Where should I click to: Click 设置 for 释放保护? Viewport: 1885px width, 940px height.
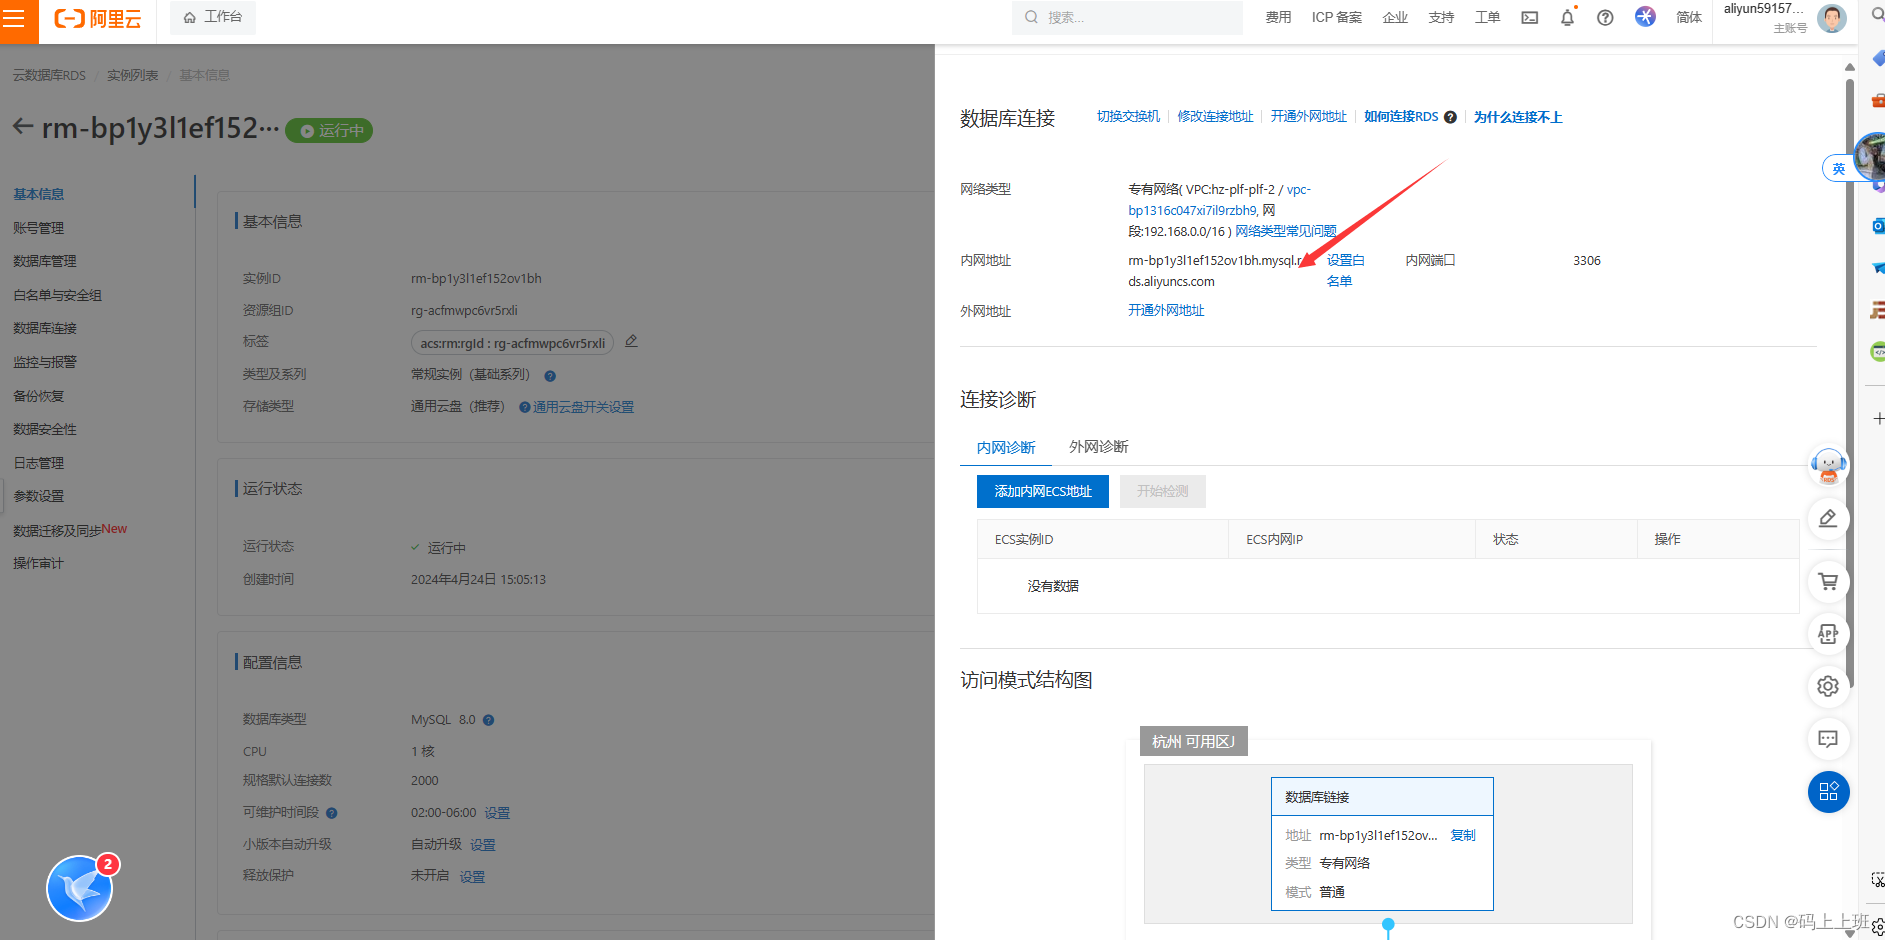pos(472,877)
